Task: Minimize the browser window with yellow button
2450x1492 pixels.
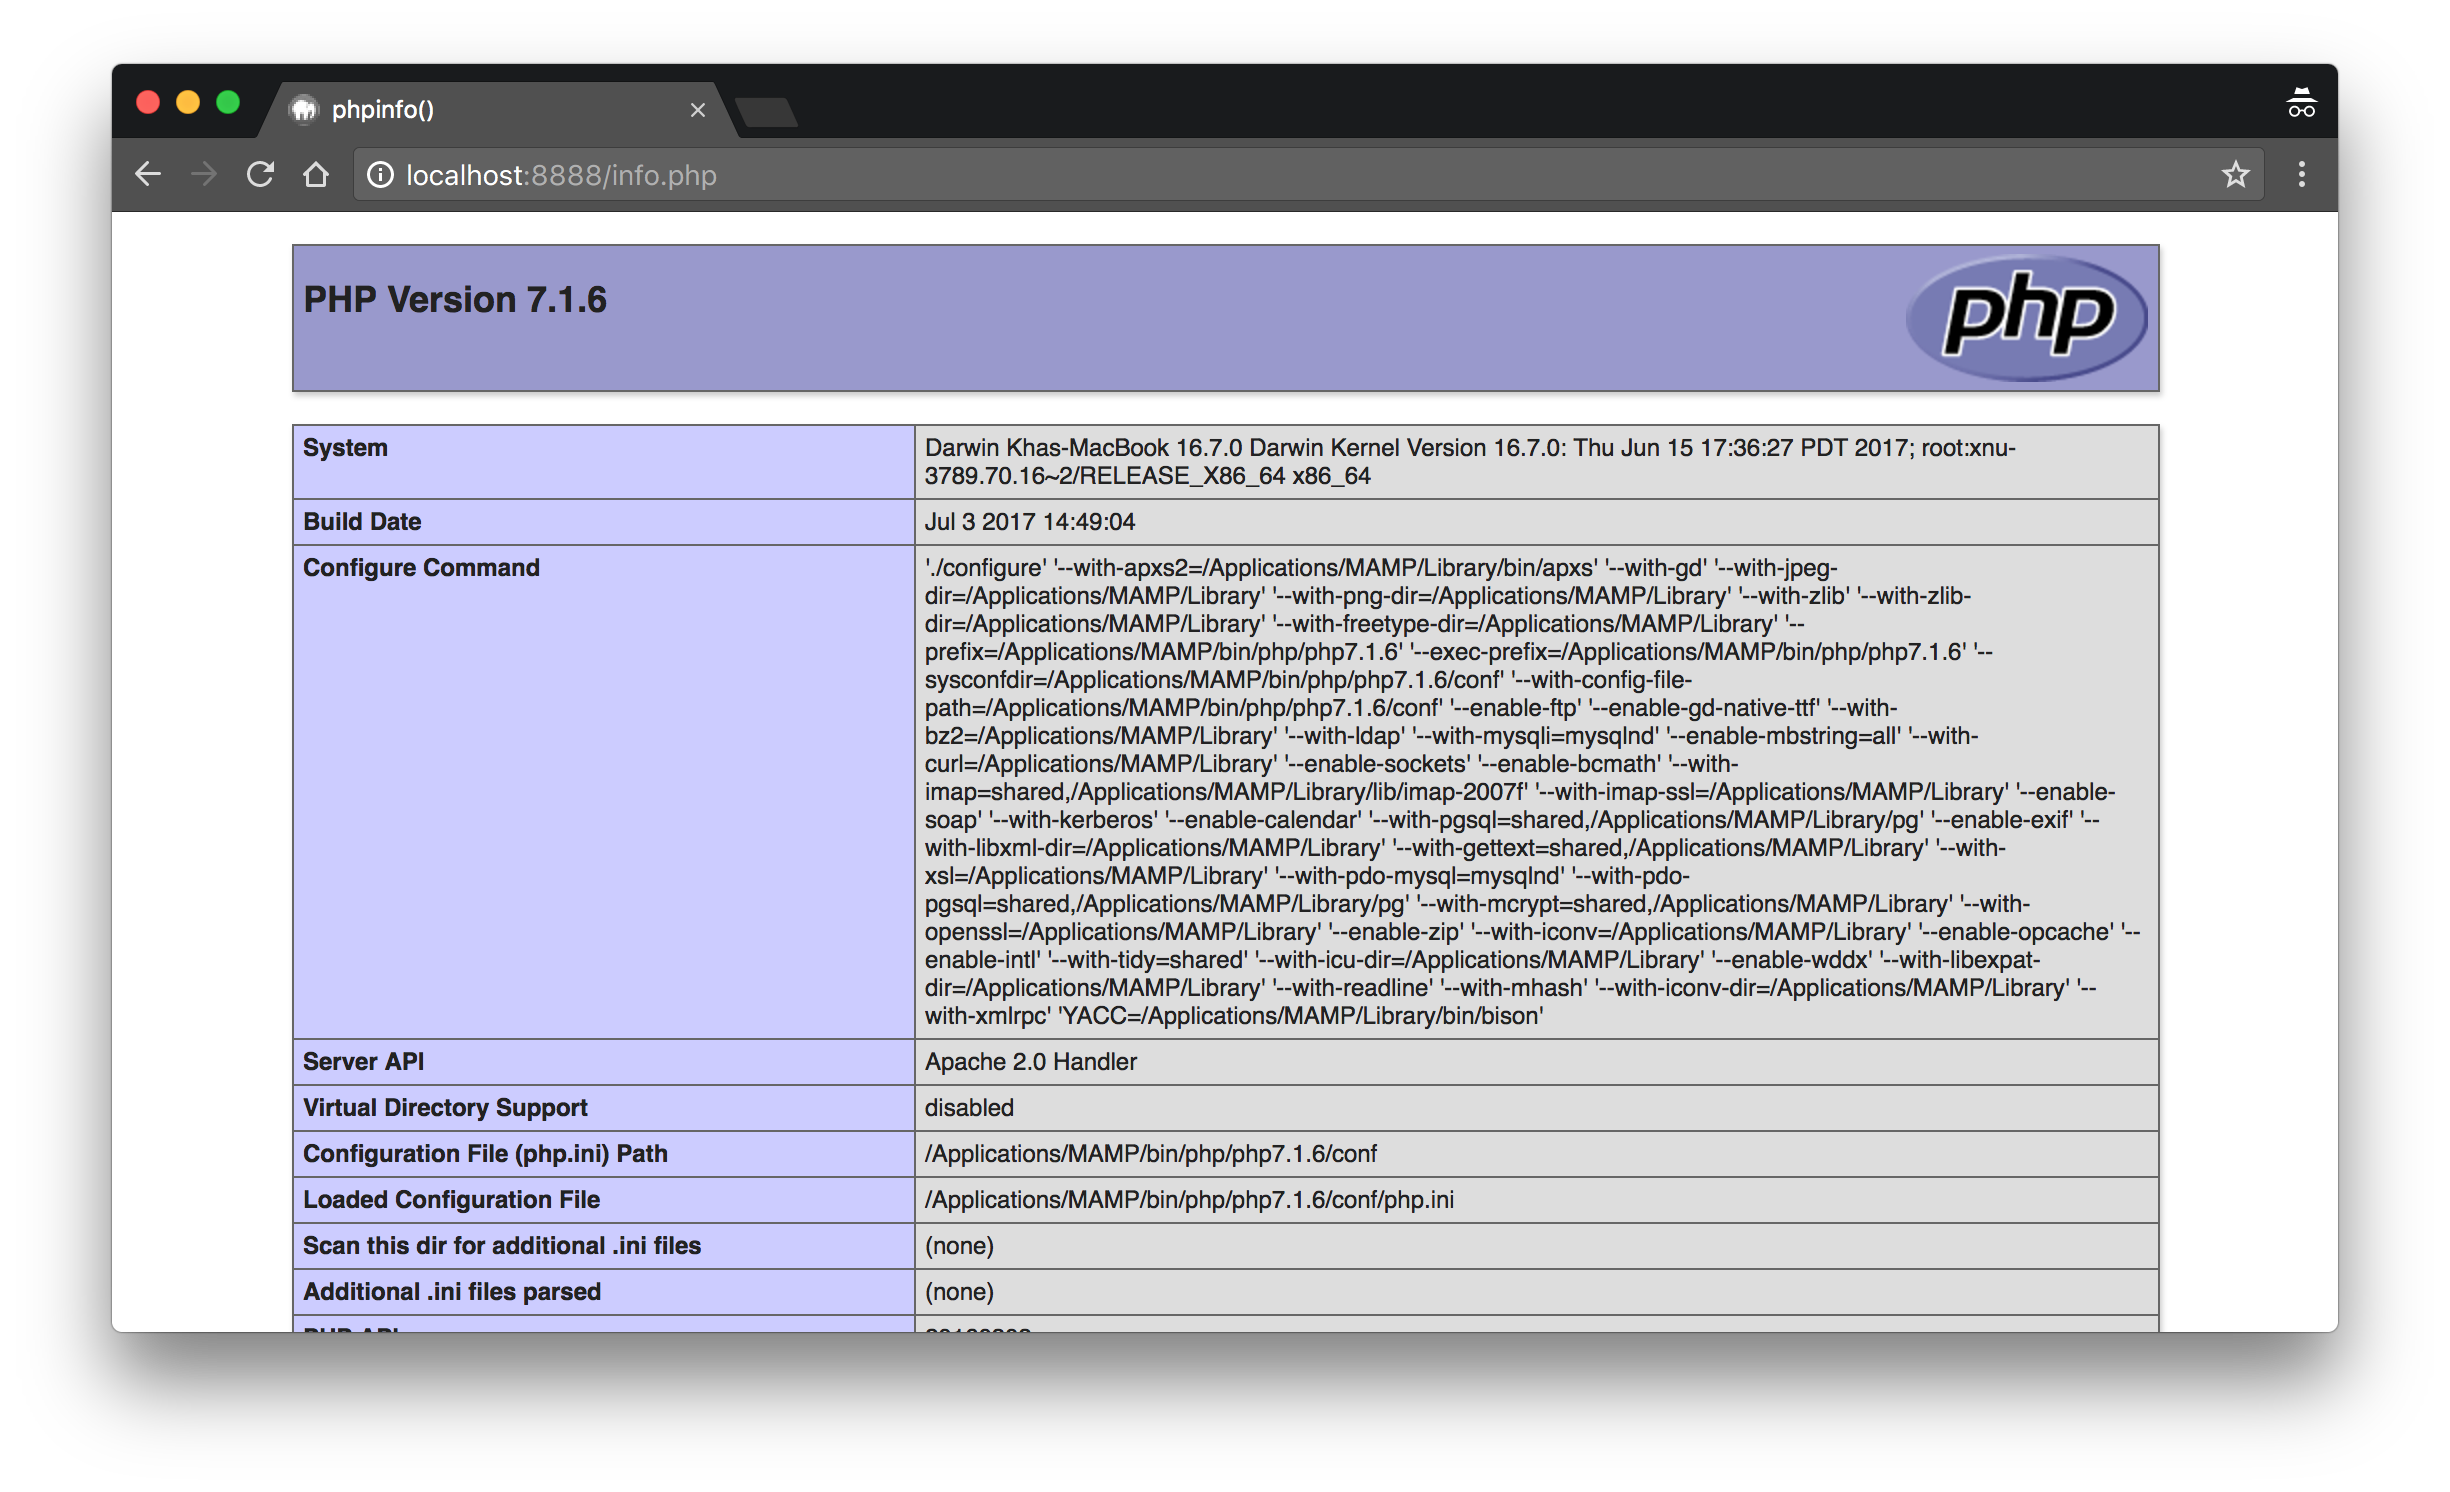Action: tap(188, 103)
